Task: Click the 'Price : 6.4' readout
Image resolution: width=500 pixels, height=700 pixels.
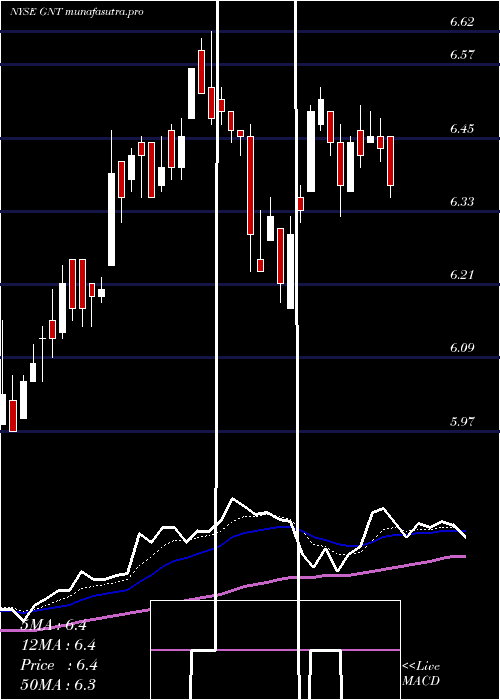Action: tap(58, 665)
